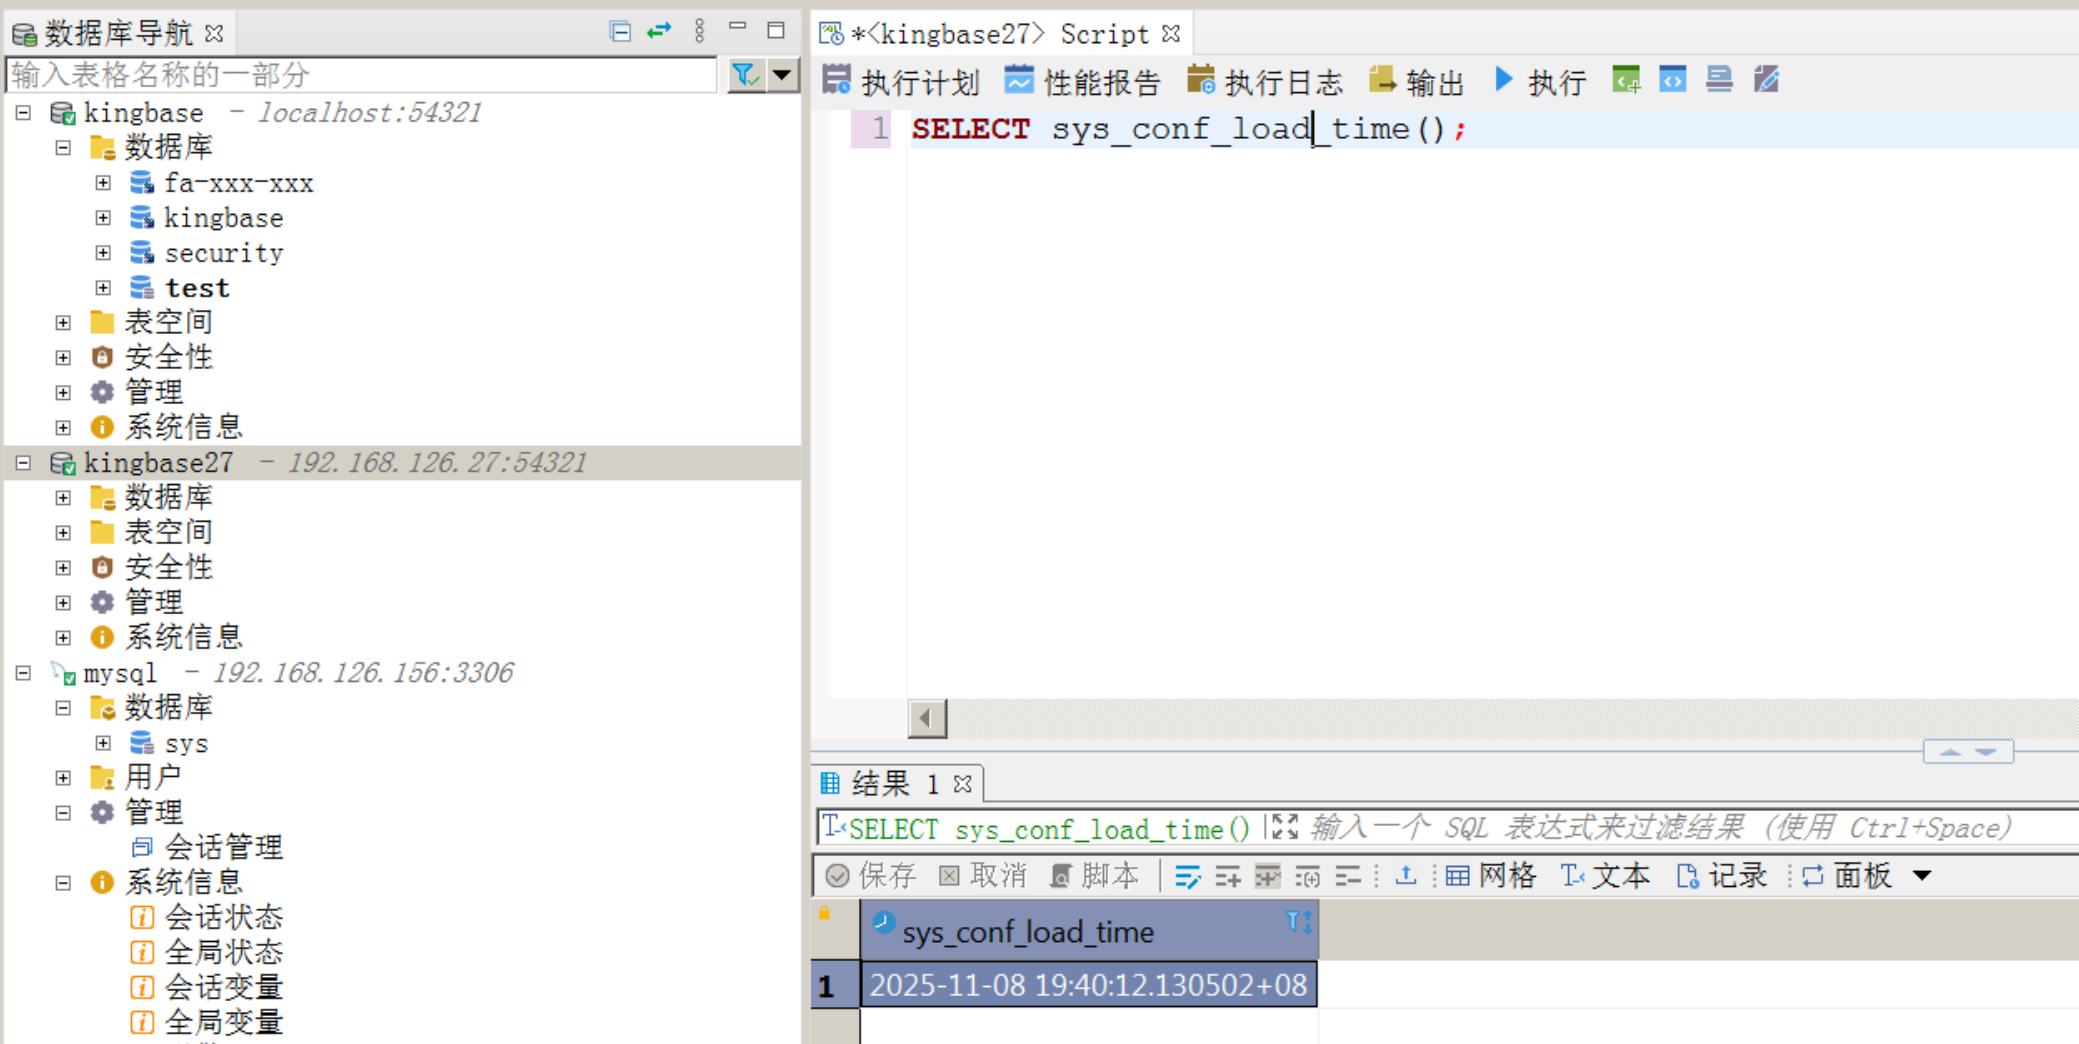Collapse the kingbase27 connection node
Image resolution: width=2079 pixels, height=1044 pixels.
[x=23, y=463]
